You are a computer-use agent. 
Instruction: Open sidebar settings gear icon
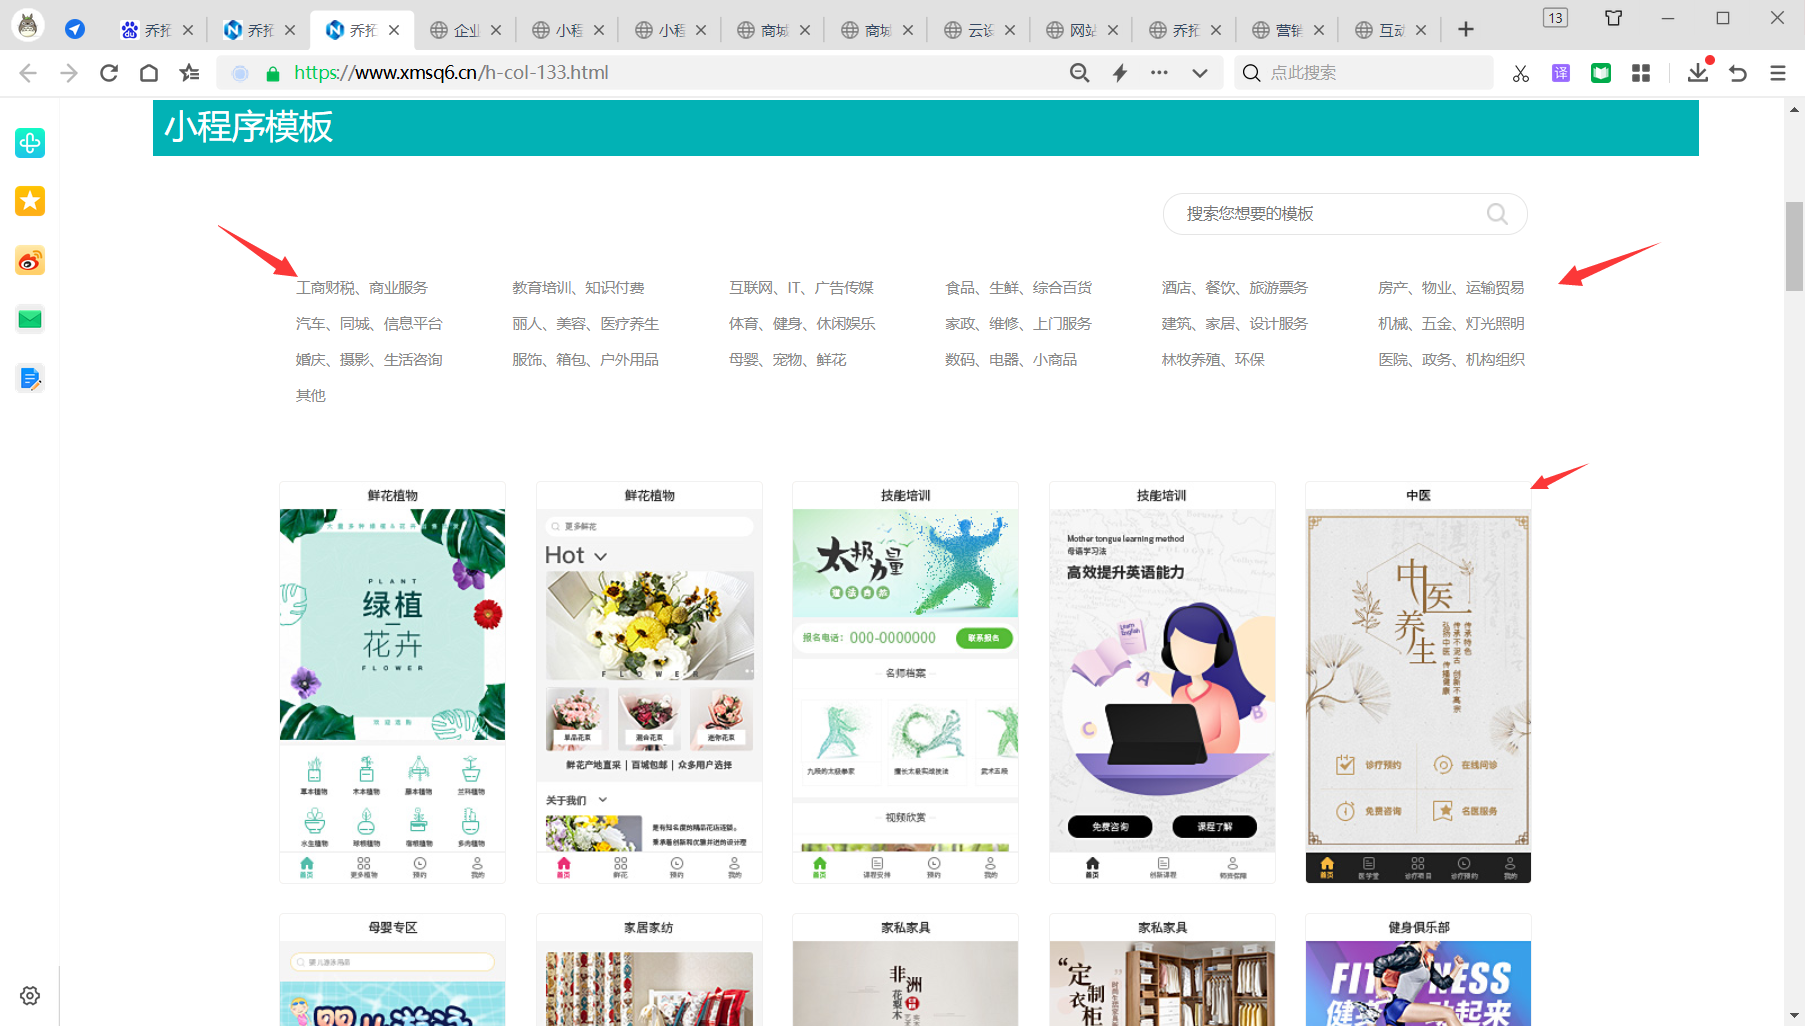coord(30,995)
